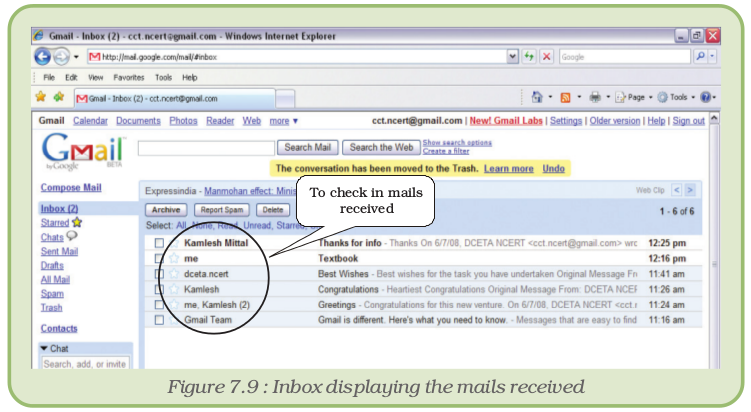Tick checkbox for Kamlesh Mittal email
The height and width of the screenshot is (412, 751).
[x=159, y=243]
